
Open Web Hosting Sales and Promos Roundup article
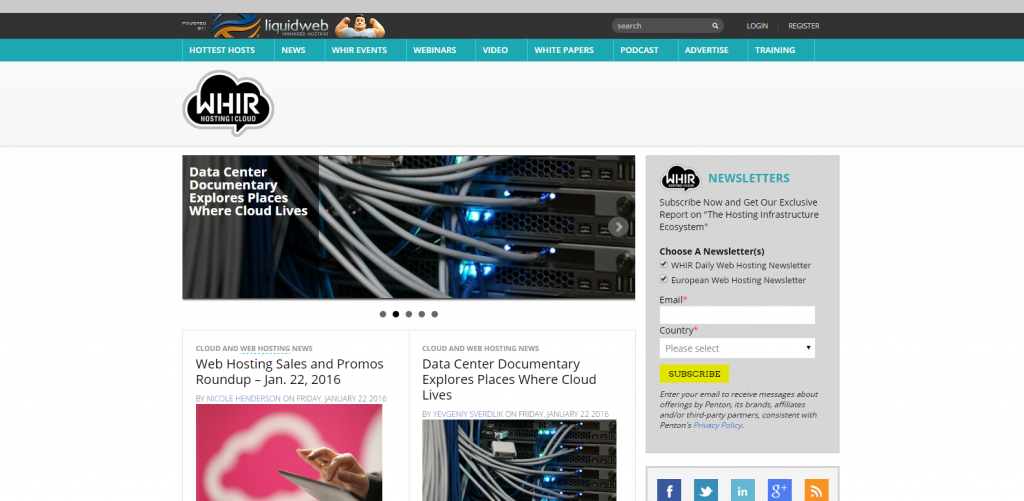[289, 372]
